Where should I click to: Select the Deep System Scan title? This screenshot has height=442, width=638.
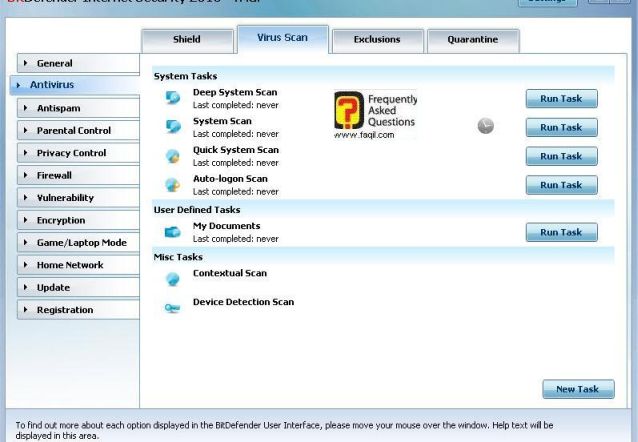(235, 92)
